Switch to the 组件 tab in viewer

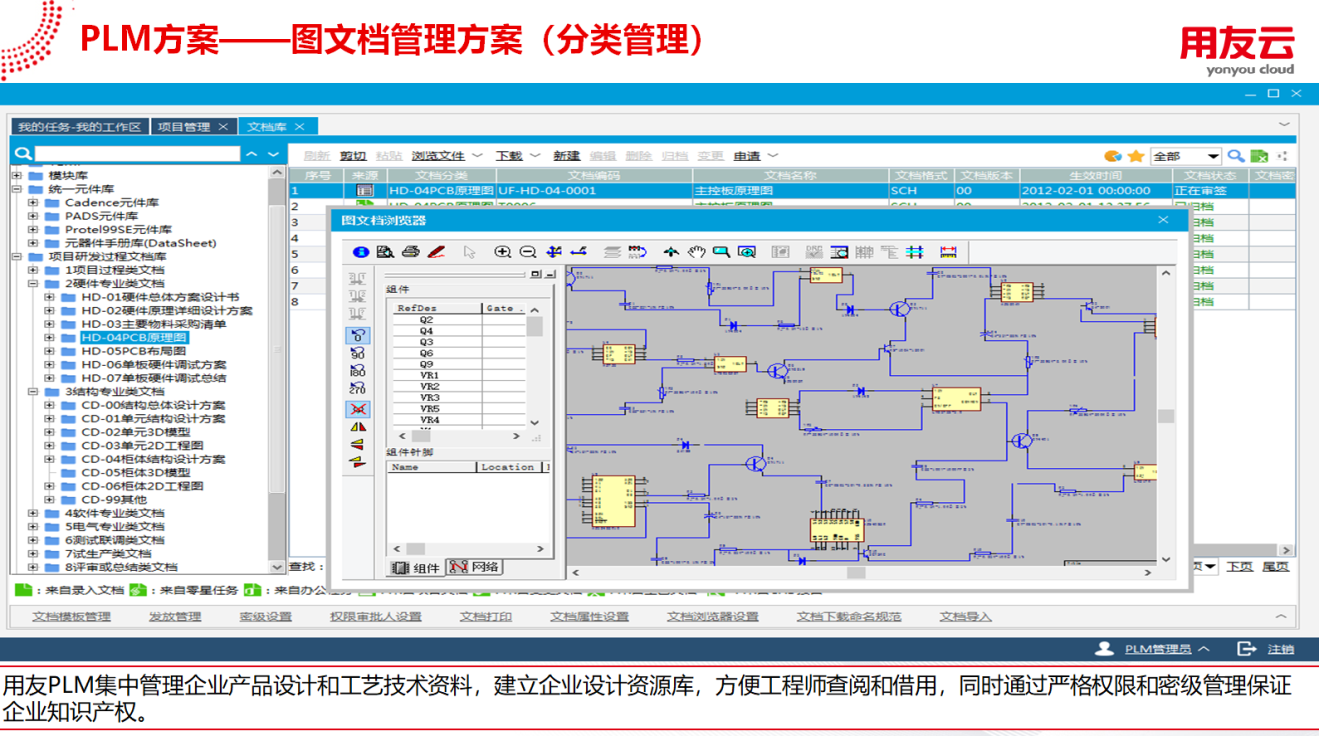[415, 567]
